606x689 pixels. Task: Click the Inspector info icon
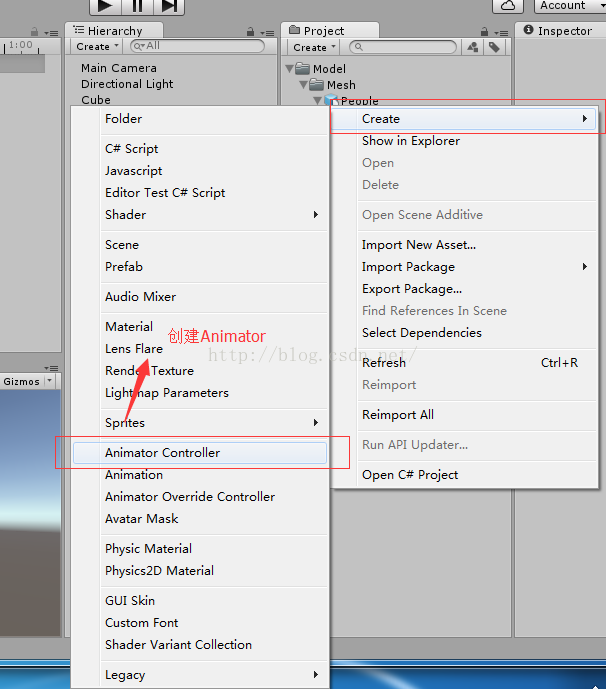tap(529, 30)
